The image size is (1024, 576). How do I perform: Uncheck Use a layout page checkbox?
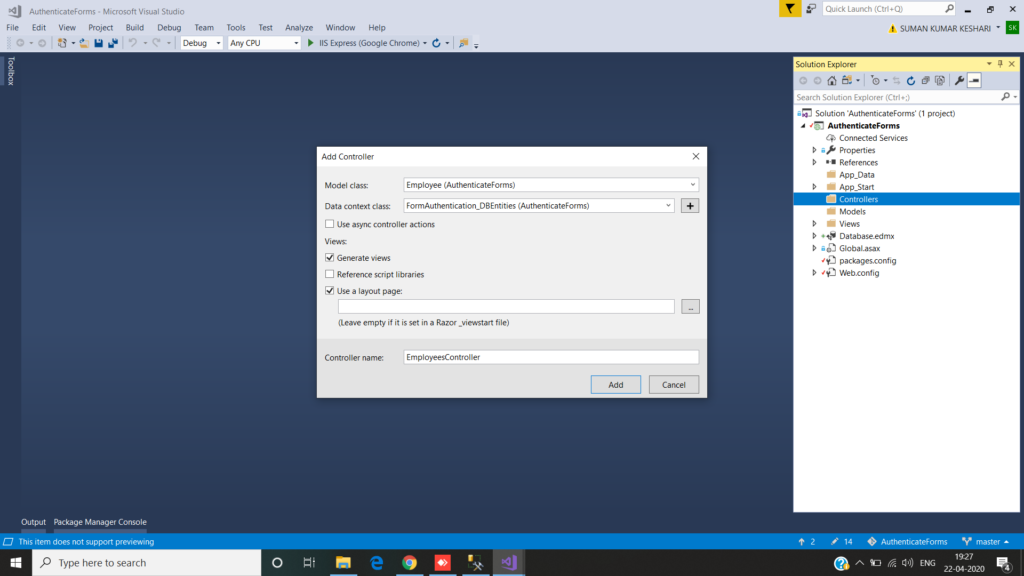coord(330,291)
